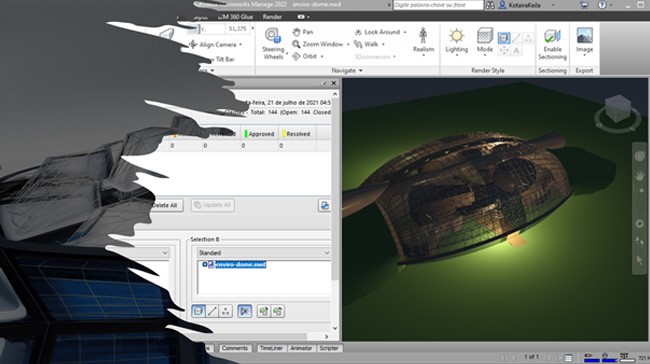This screenshot has width=650, height=364.
Task: Open the Zoom Window dropdown arrow
Action: pyautogui.click(x=348, y=44)
